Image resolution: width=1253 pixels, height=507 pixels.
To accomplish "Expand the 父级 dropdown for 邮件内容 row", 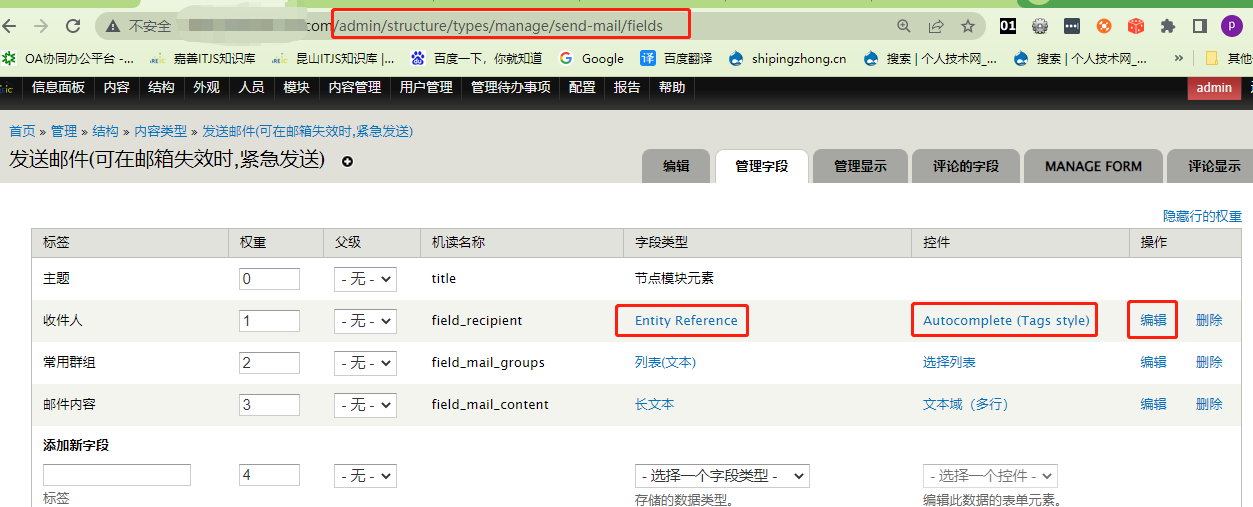I will [x=365, y=405].
